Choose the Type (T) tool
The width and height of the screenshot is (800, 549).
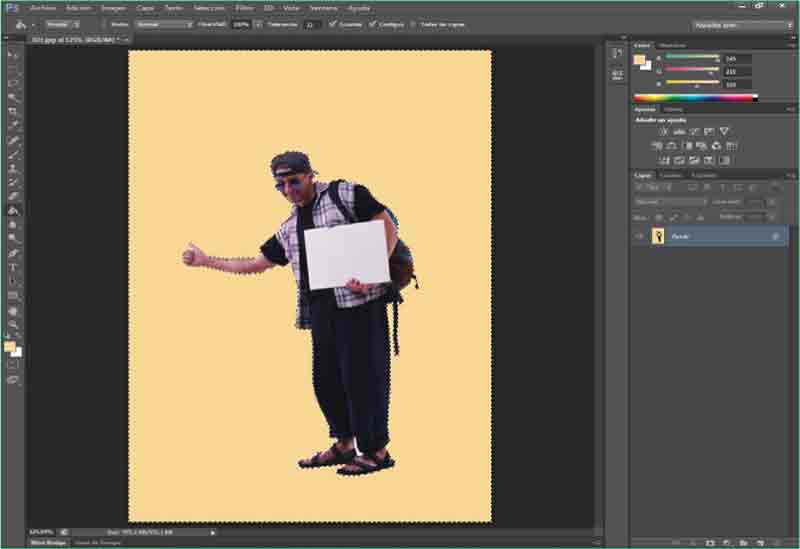(13, 268)
